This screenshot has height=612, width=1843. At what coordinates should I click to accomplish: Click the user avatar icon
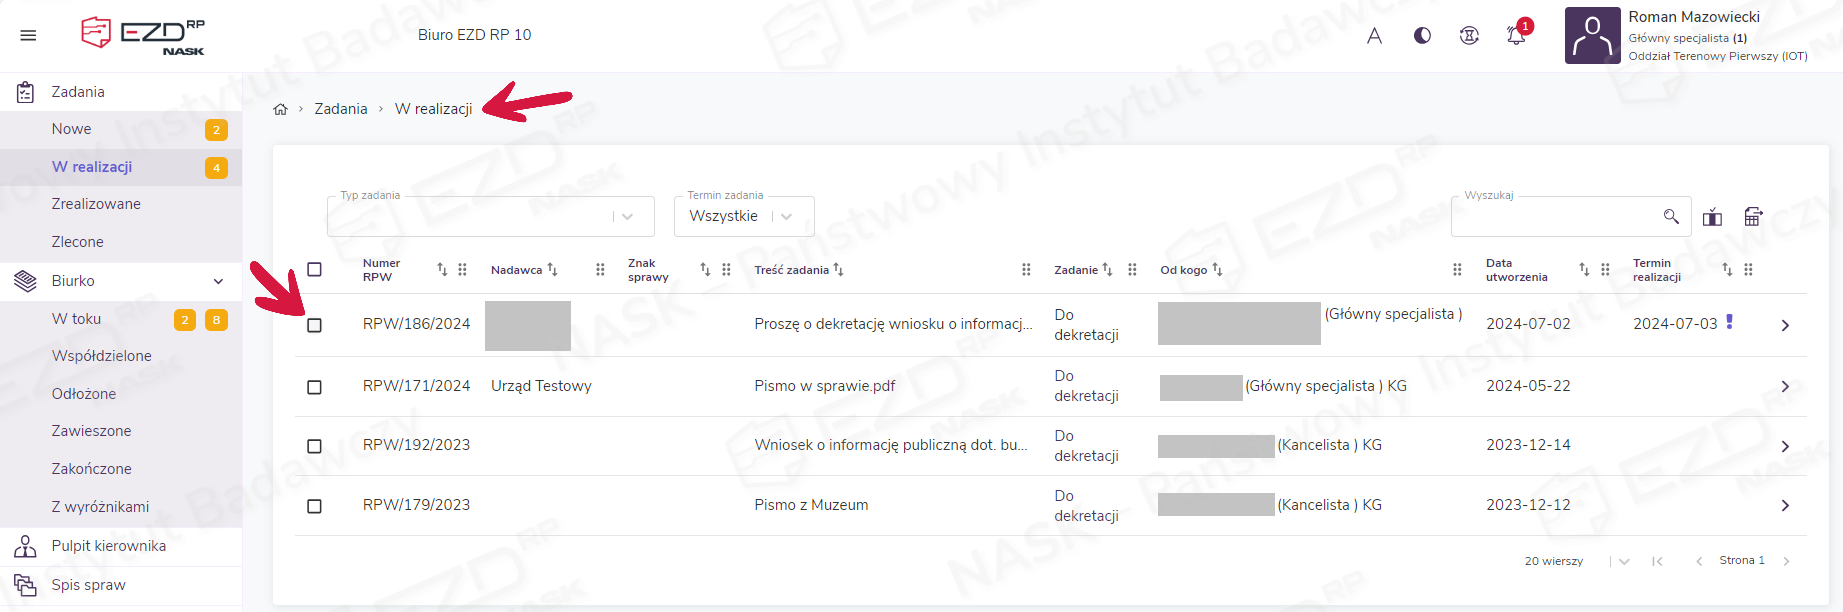click(1592, 36)
